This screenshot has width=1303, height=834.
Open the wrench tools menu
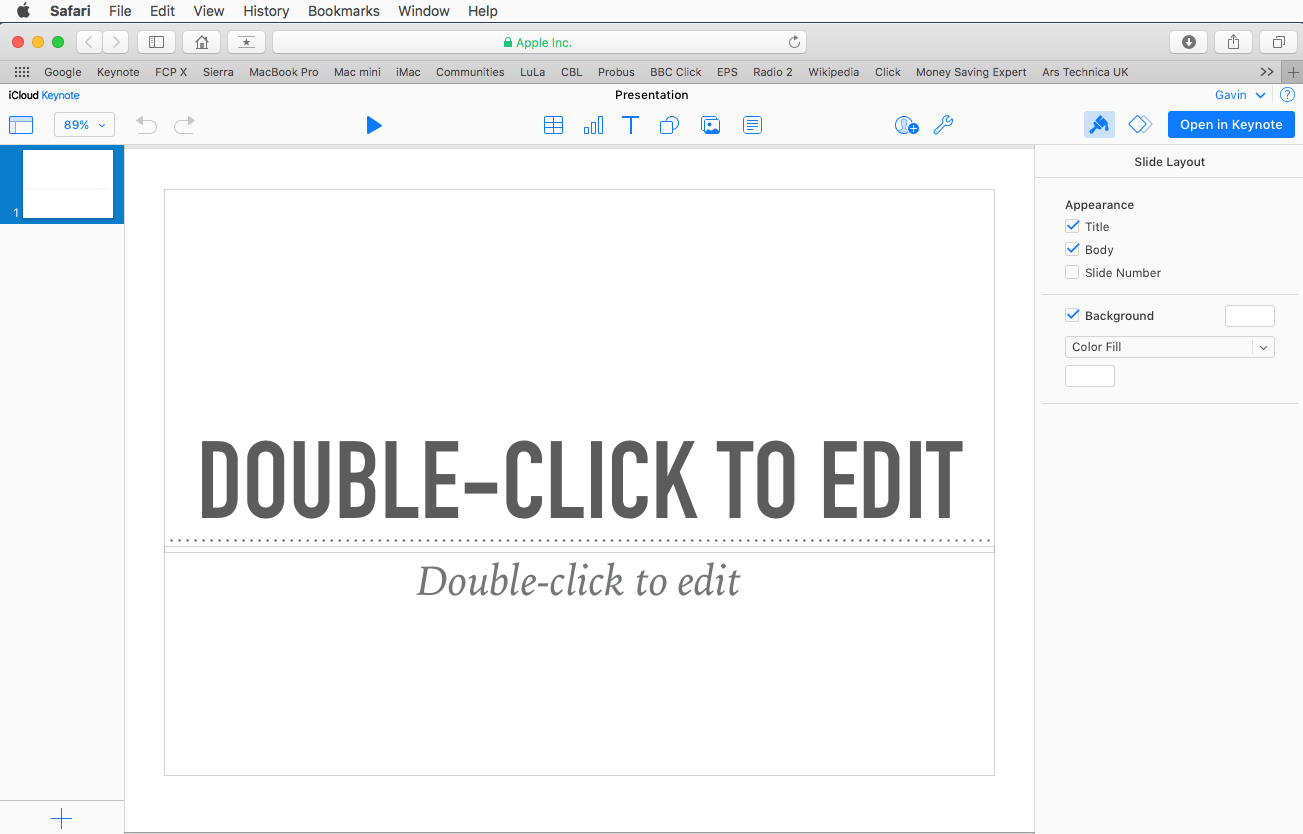943,125
